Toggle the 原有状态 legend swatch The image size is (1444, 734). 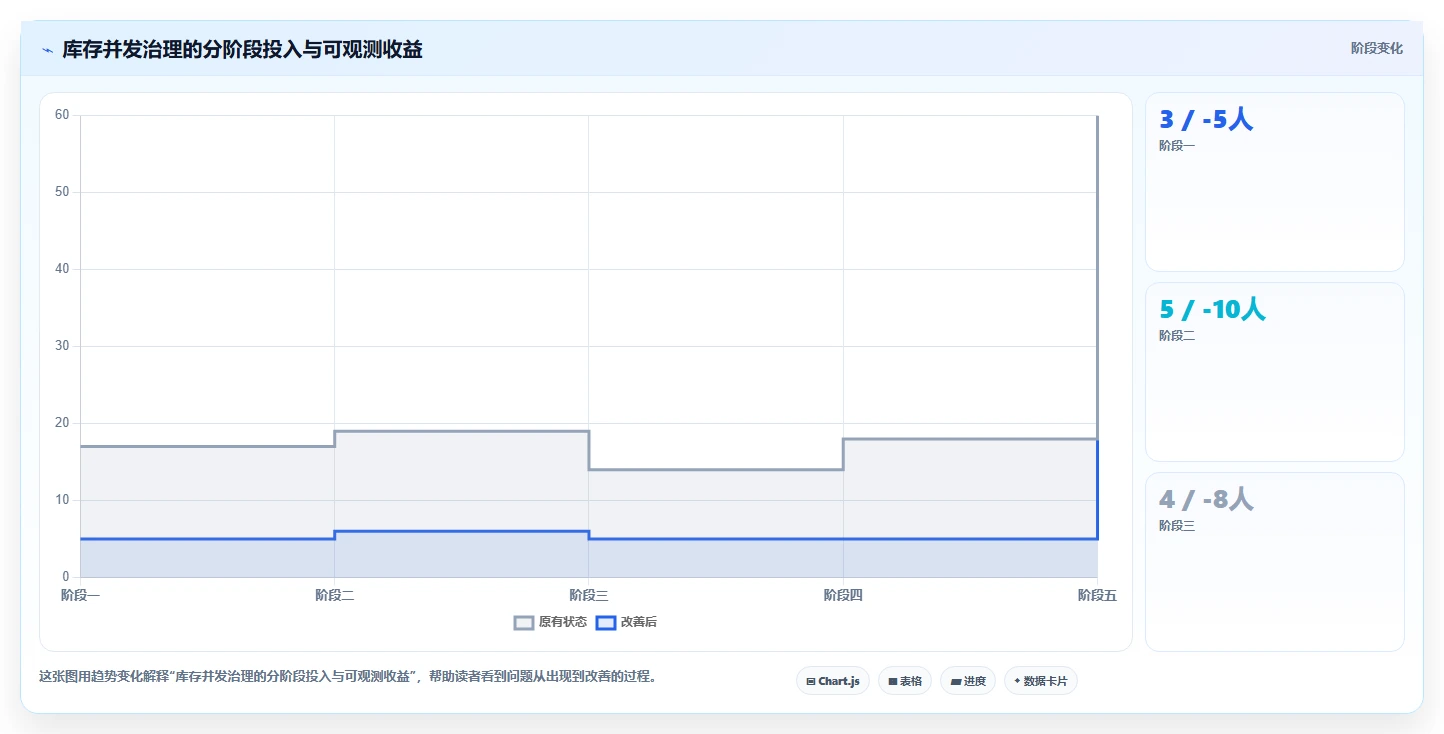[x=524, y=622]
